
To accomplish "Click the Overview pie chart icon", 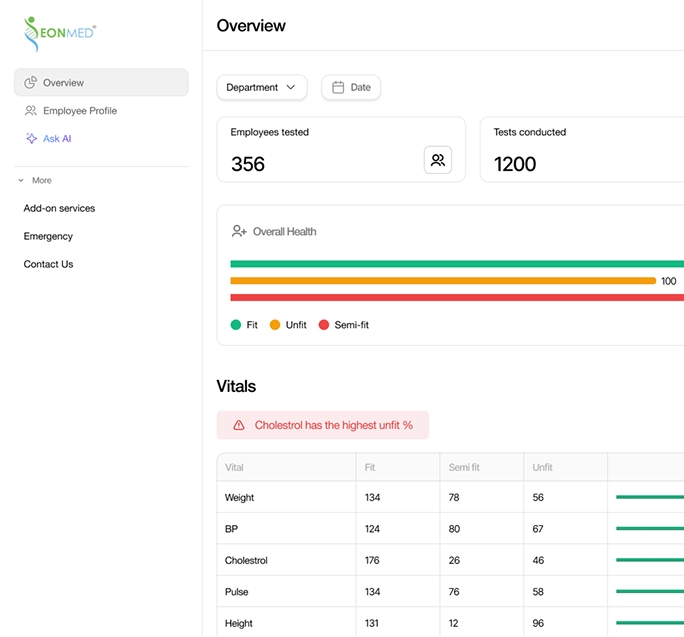I will pyautogui.click(x=31, y=83).
